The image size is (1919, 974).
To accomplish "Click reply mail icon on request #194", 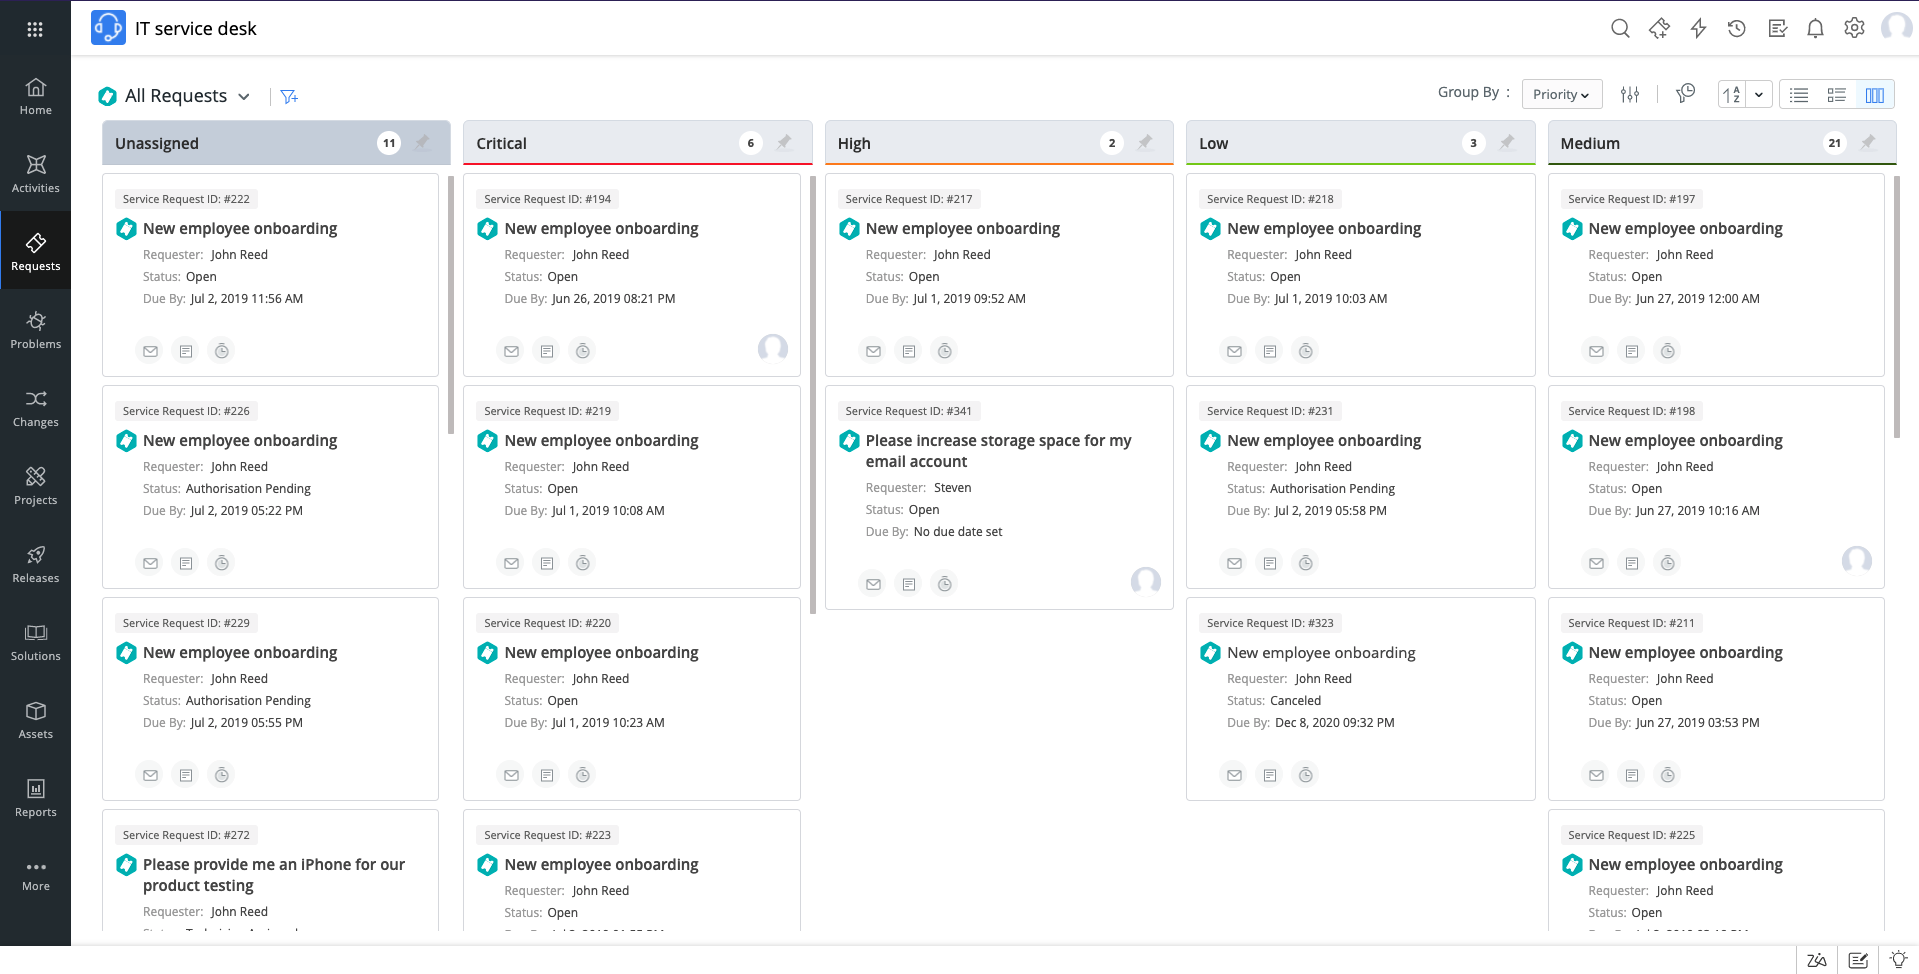I will coord(511,351).
